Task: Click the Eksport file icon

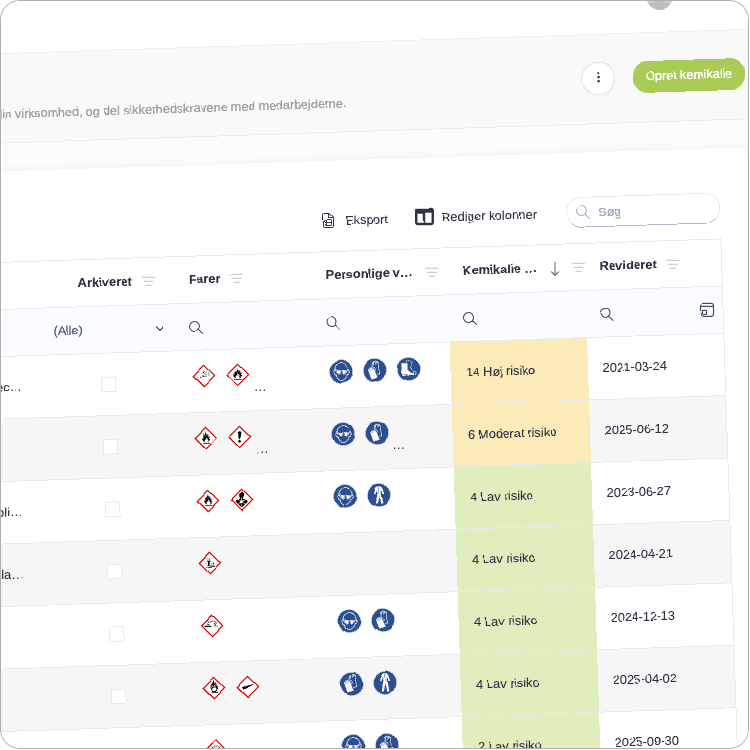Action: 328,220
